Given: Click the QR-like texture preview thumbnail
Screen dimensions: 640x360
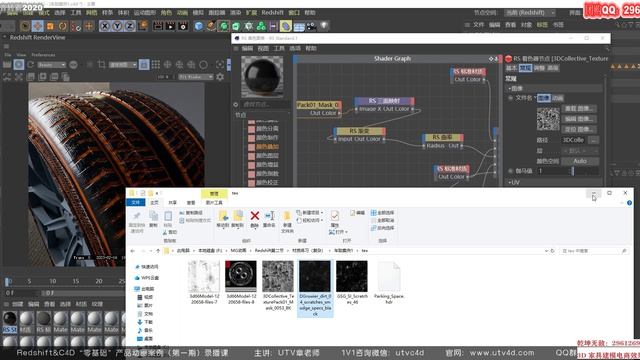Looking at the screenshot, I should coord(548,119).
